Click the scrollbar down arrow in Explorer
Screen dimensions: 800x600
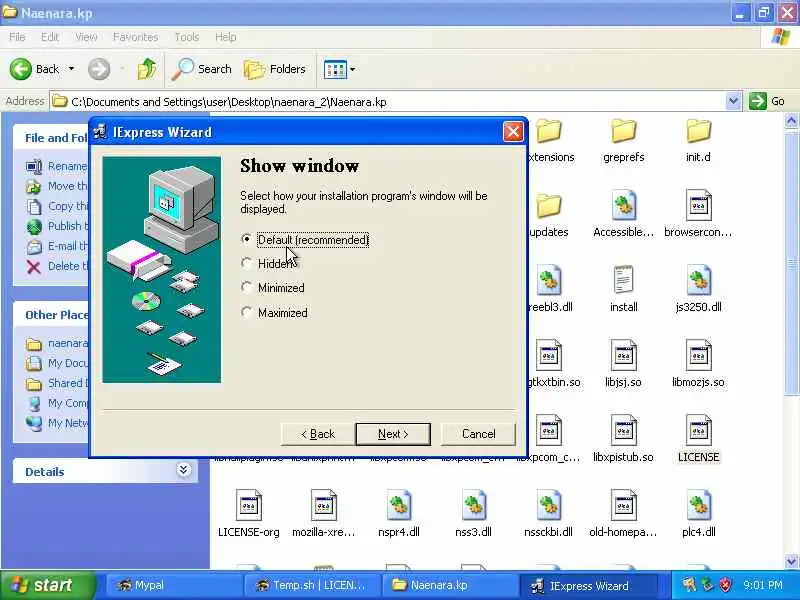pyautogui.click(x=791, y=561)
